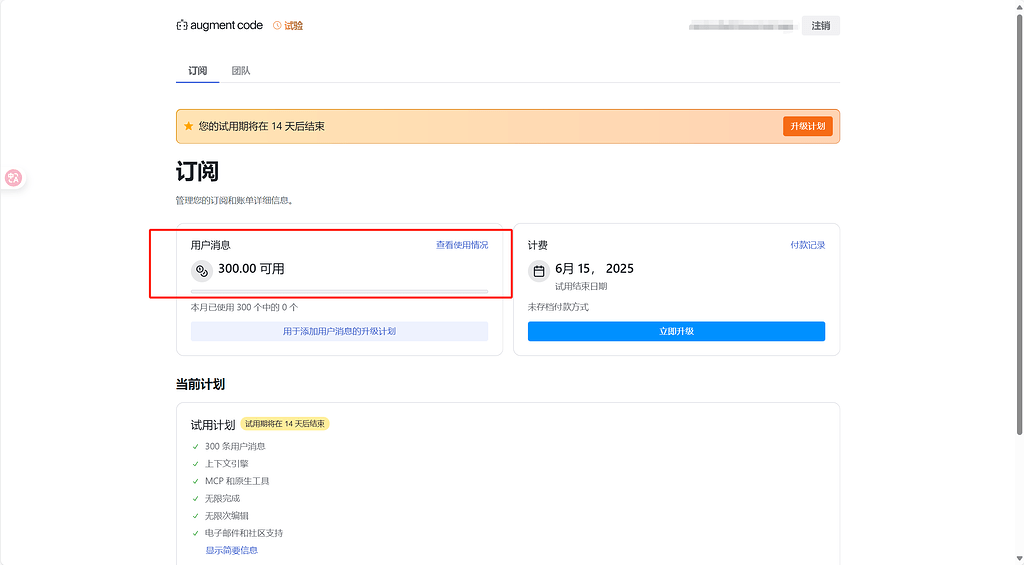Viewport: 1024px width, 565px height.
Task: Click the 用户消息 card title
Action: 210,245
